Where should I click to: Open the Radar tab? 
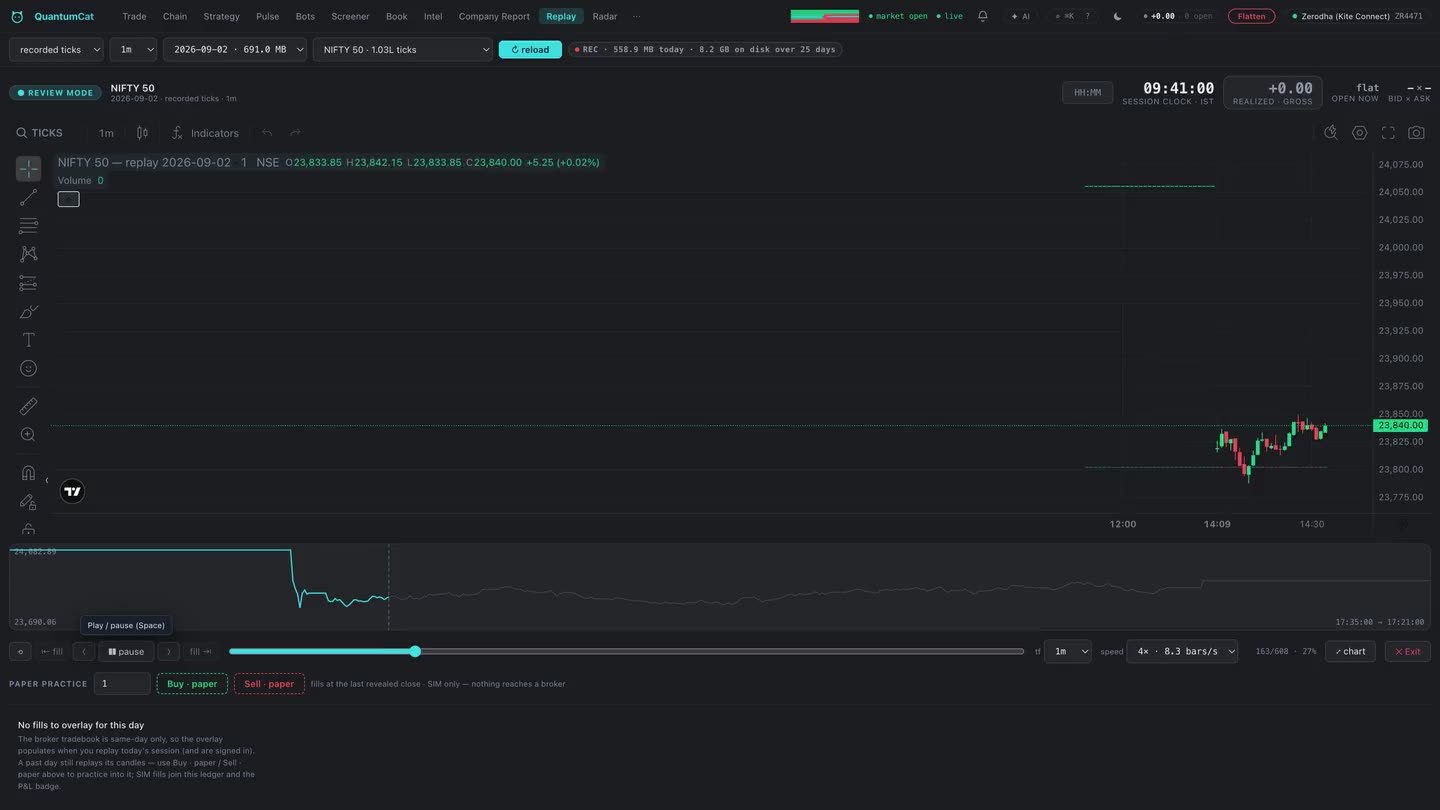point(605,16)
